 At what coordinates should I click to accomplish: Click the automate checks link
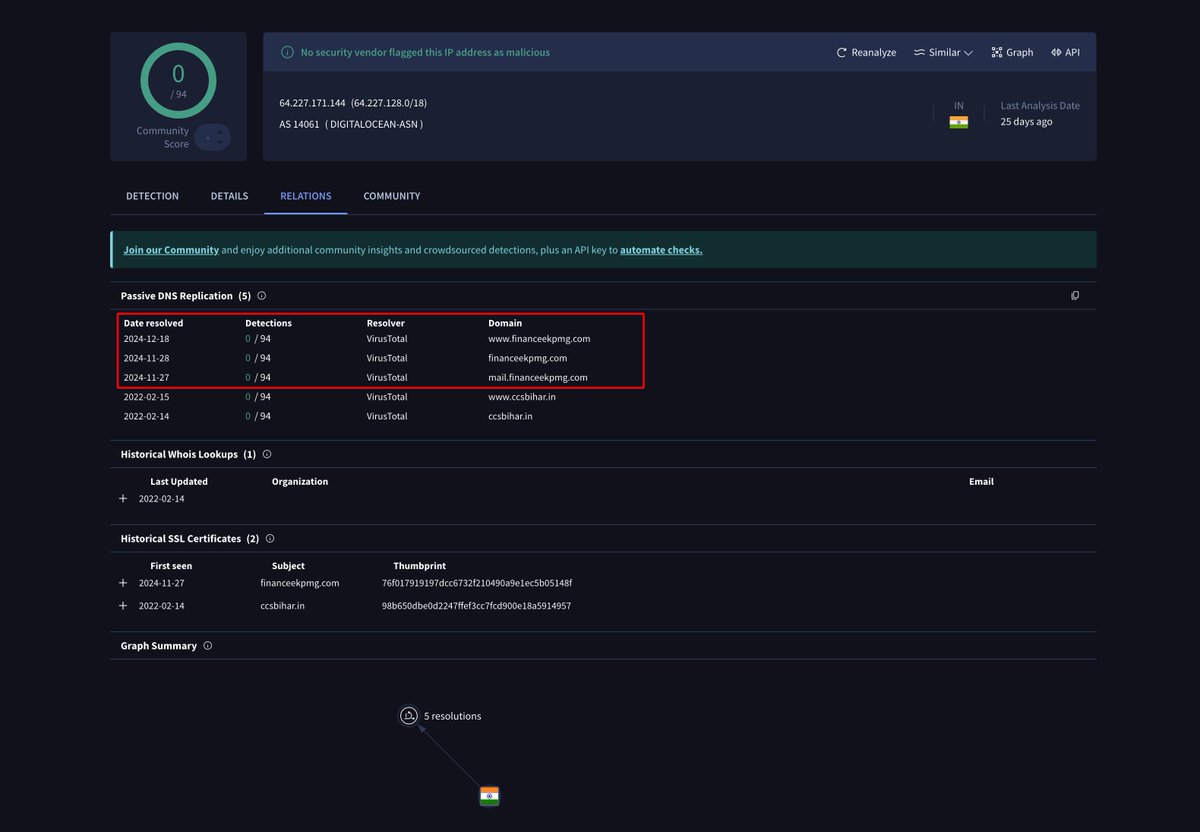pos(660,249)
